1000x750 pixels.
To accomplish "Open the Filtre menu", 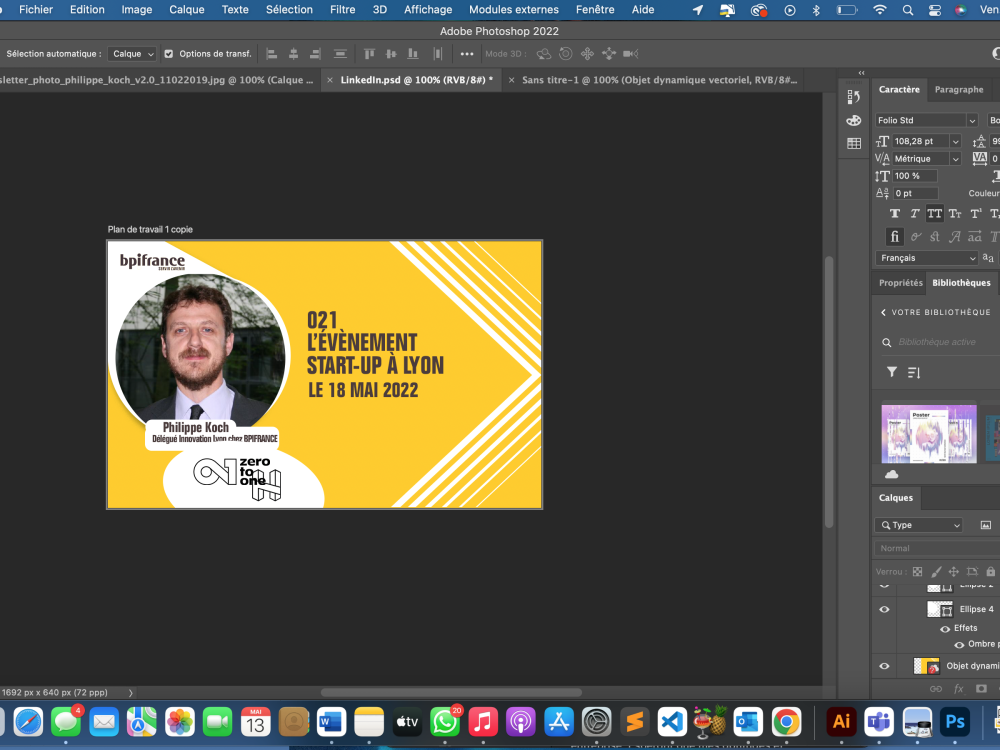I will (342, 10).
